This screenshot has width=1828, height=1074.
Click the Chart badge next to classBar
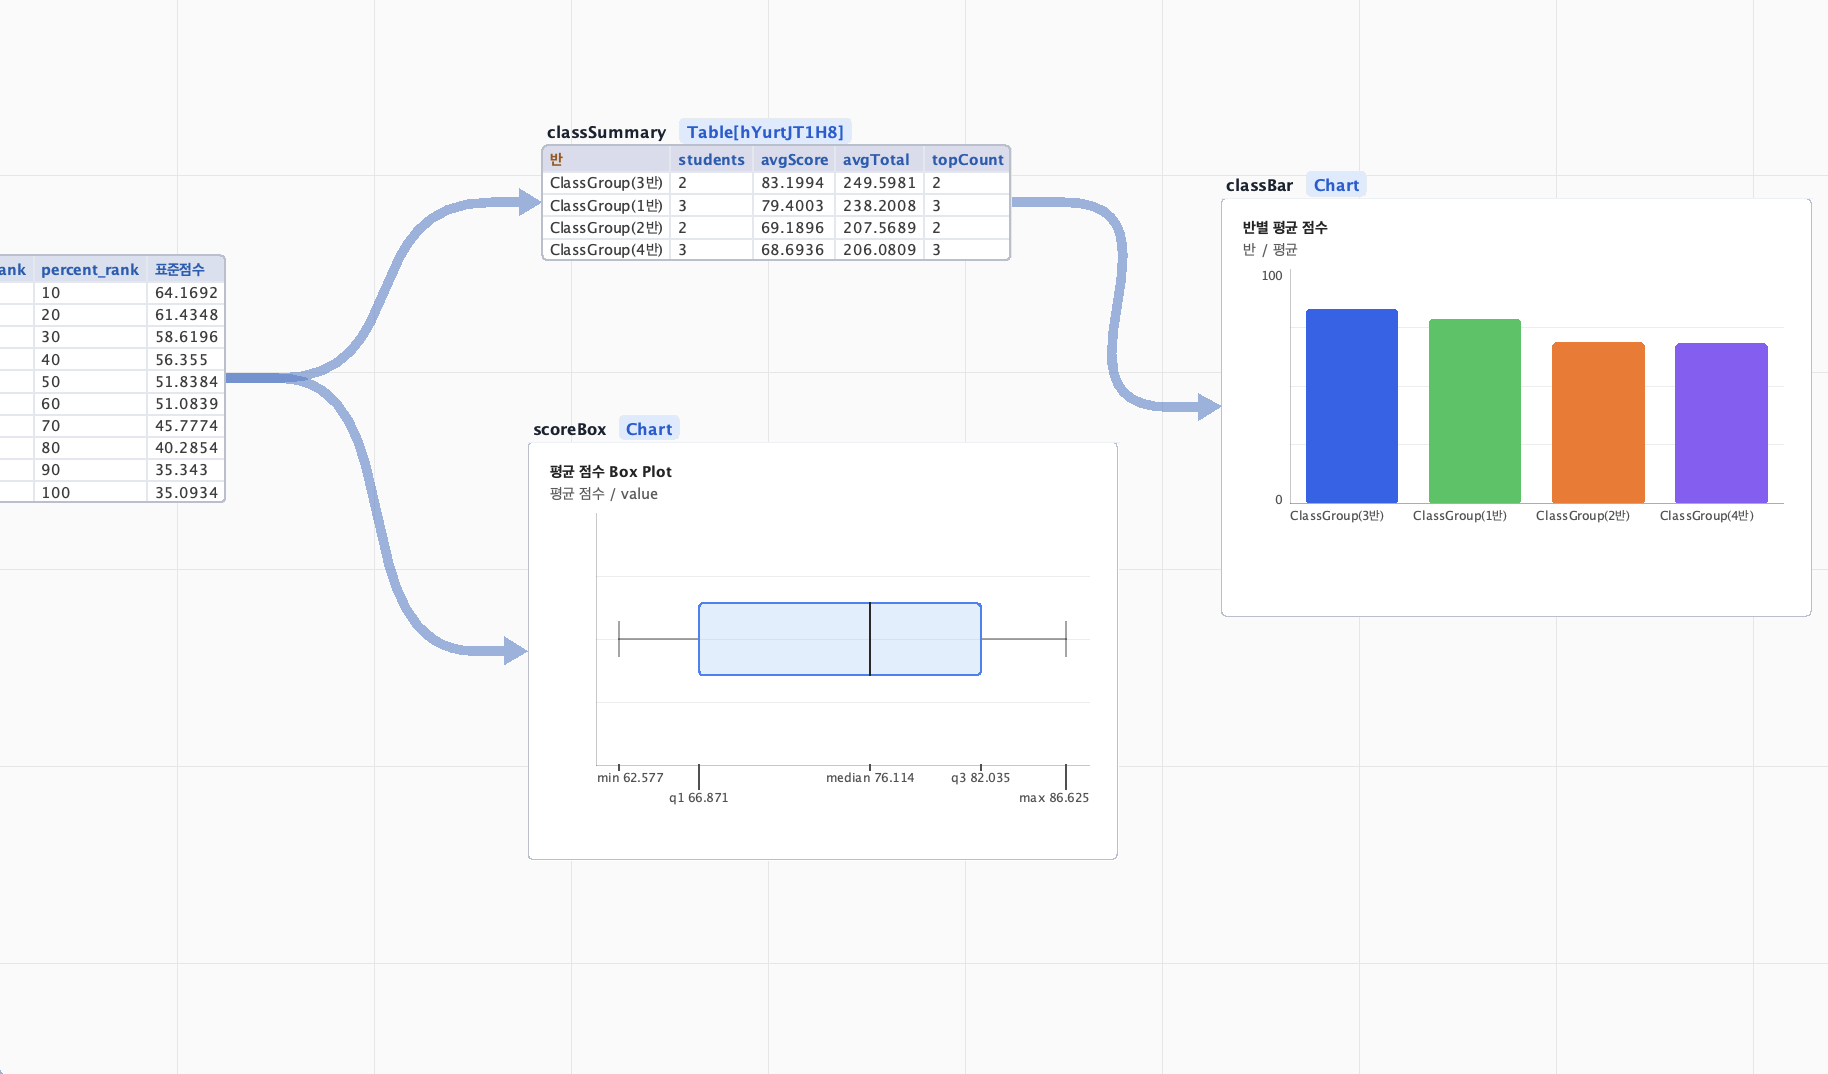point(1336,185)
